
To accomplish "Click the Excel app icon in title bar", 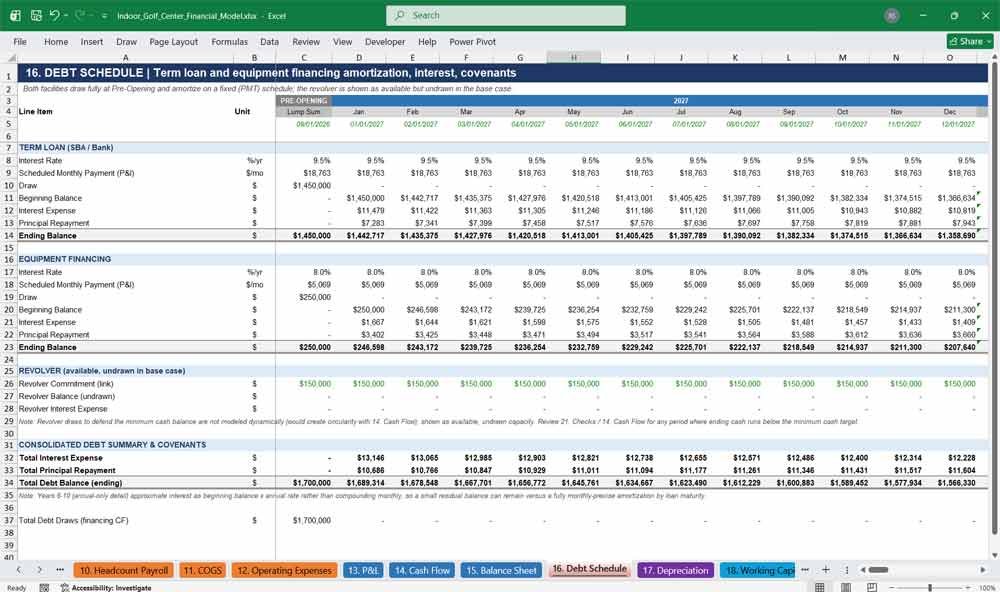I will pos(15,15).
